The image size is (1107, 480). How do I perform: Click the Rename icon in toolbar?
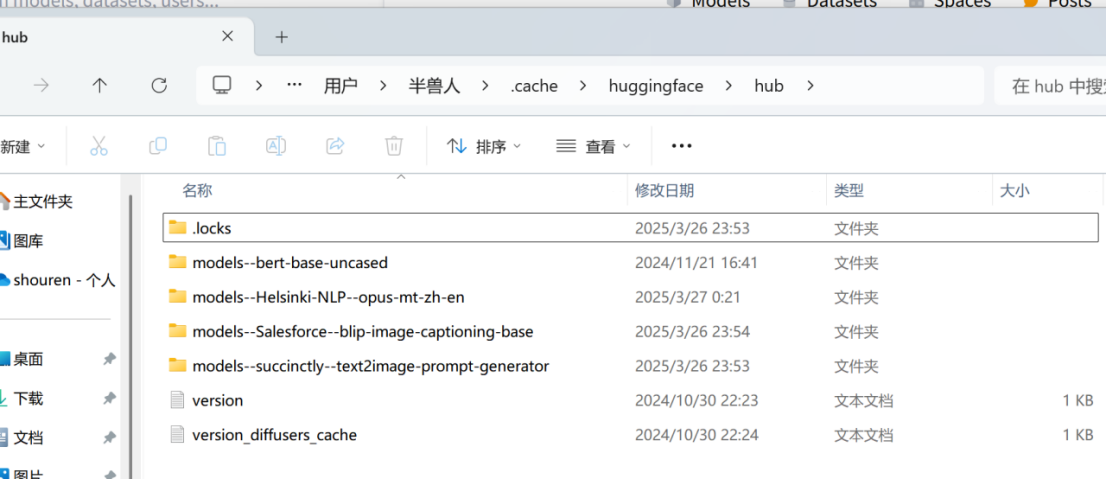point(276,146)
